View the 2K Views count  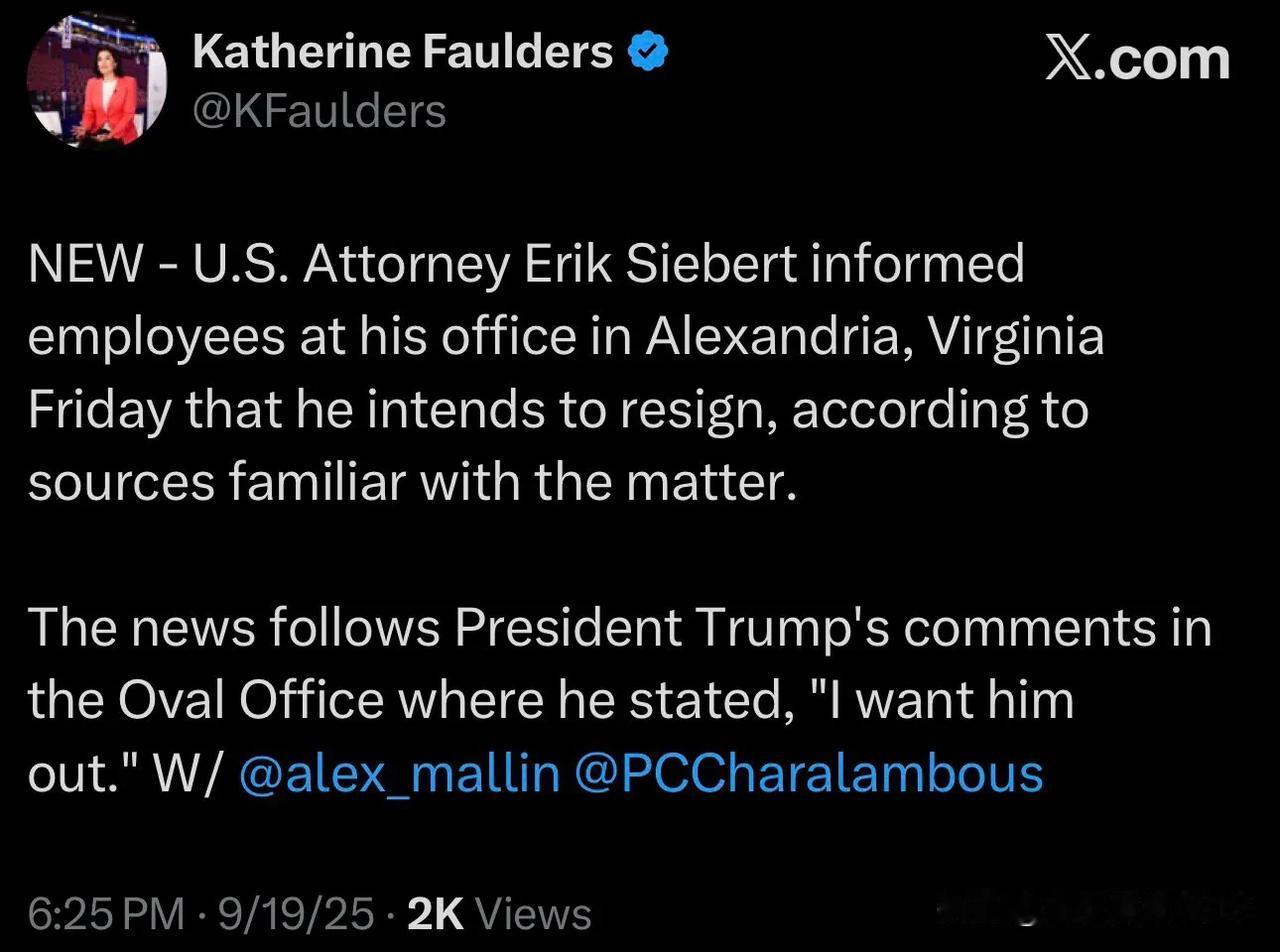pos(500,914)
